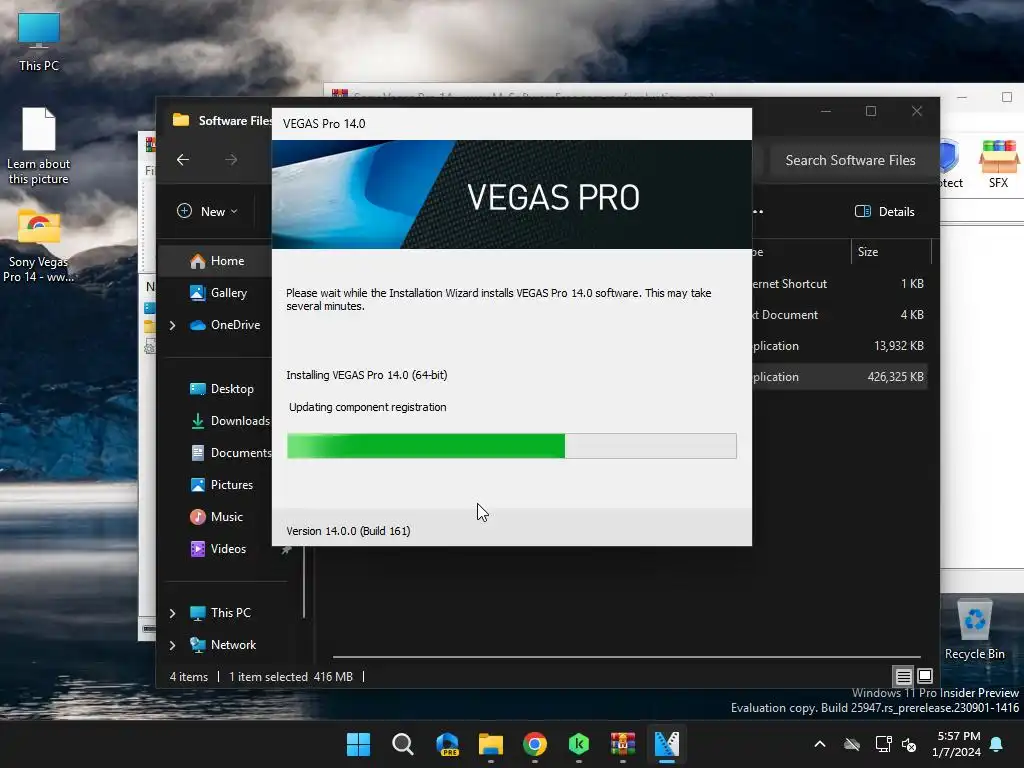Open Pictures quick access folder
The image size is (1024, 768).
[x=221, y=485]
